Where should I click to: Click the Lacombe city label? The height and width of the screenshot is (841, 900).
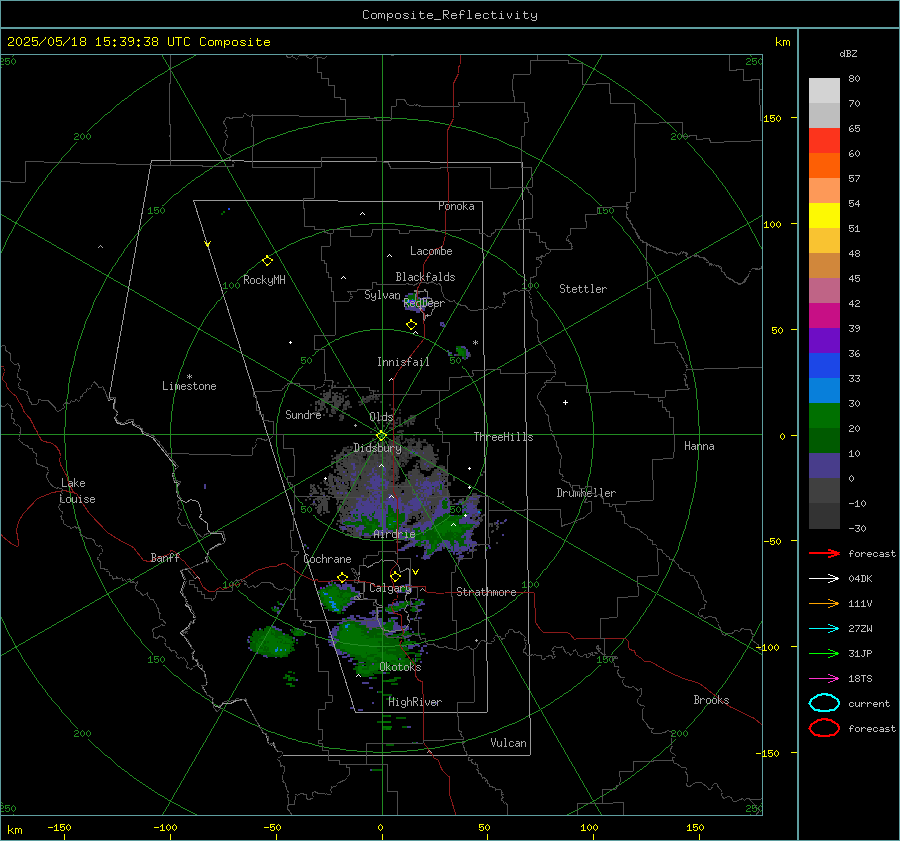[431, 251]
